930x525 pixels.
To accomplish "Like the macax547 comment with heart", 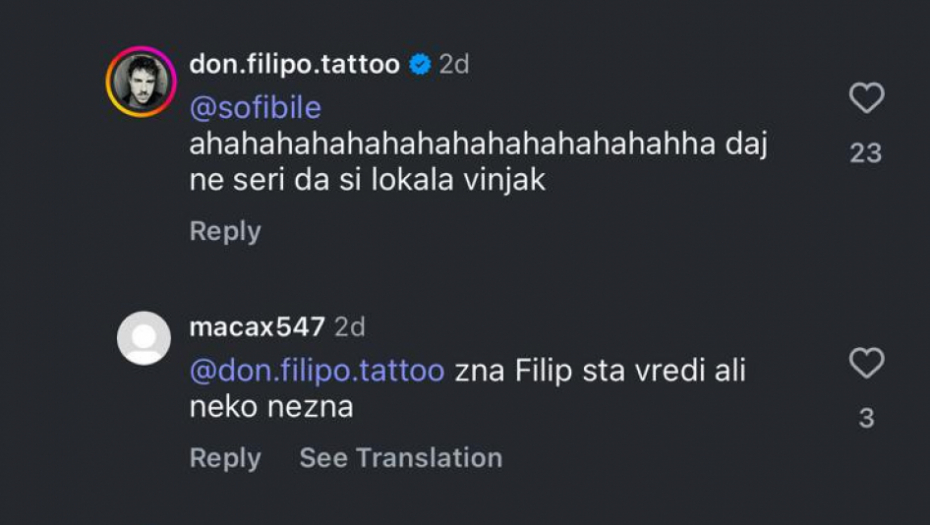I will click(866, 363).
